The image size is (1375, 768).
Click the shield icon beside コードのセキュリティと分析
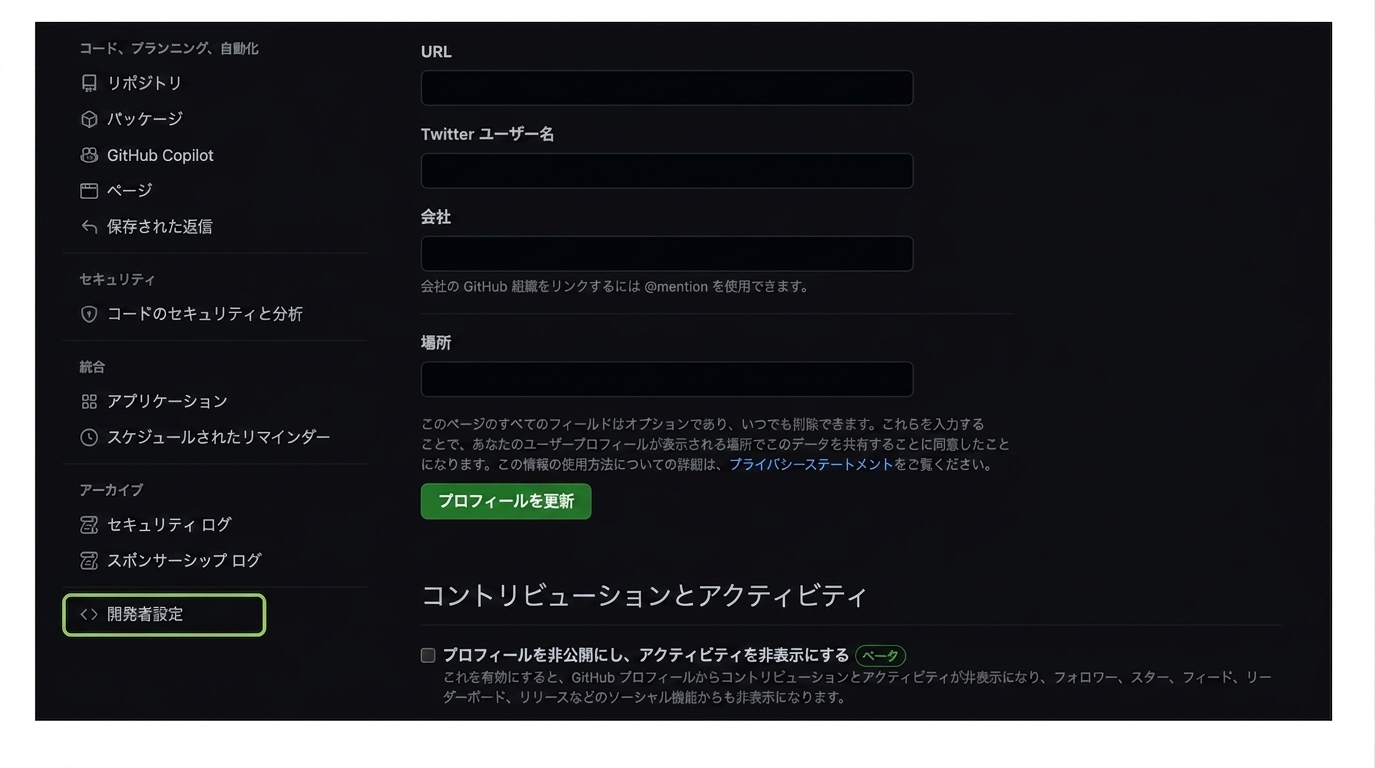pyautogui.click(x=89, y=314)
